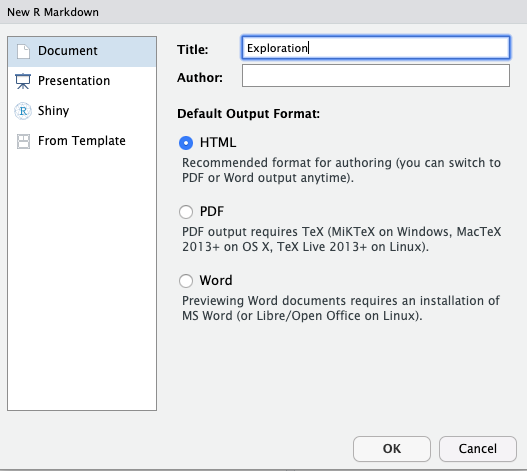
Task: Click the From Template layout icon
Action: point(23,141)
